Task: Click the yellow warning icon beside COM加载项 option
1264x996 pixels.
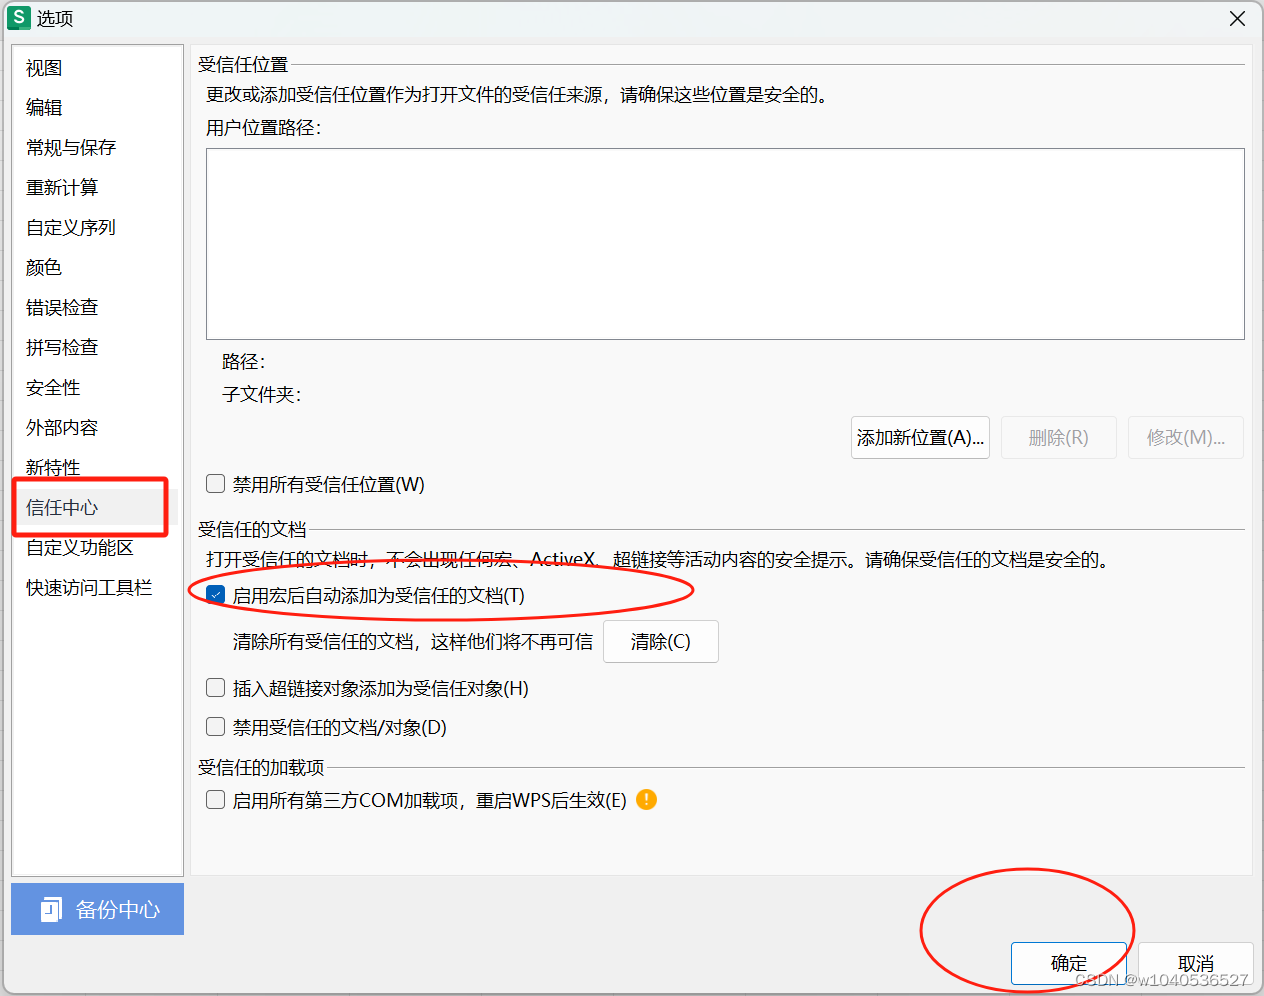Action: click(645, 799)
